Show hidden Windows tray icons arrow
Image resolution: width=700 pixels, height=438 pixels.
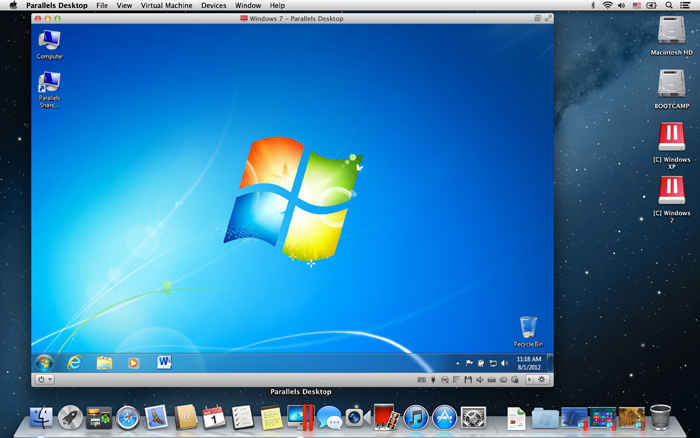click(458, 363)
